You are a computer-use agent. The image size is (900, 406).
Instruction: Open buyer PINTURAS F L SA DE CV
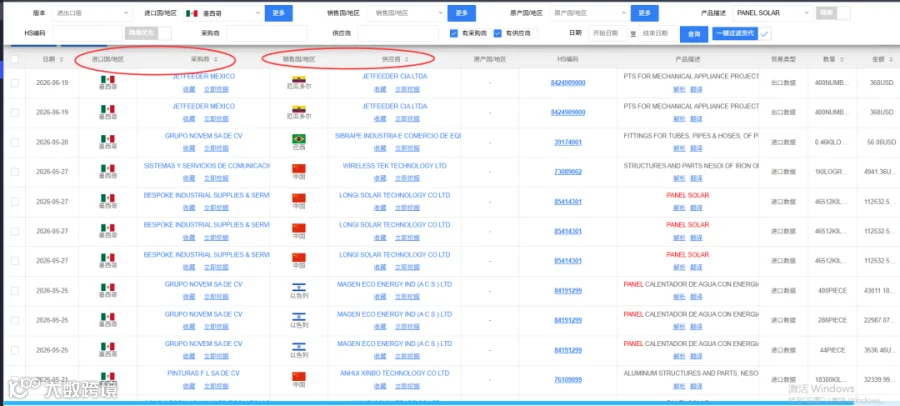(x=204, y=373)
